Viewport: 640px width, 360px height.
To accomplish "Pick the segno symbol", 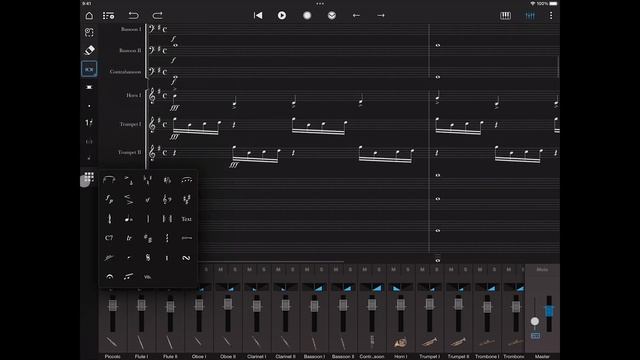I will coord(148,258).
